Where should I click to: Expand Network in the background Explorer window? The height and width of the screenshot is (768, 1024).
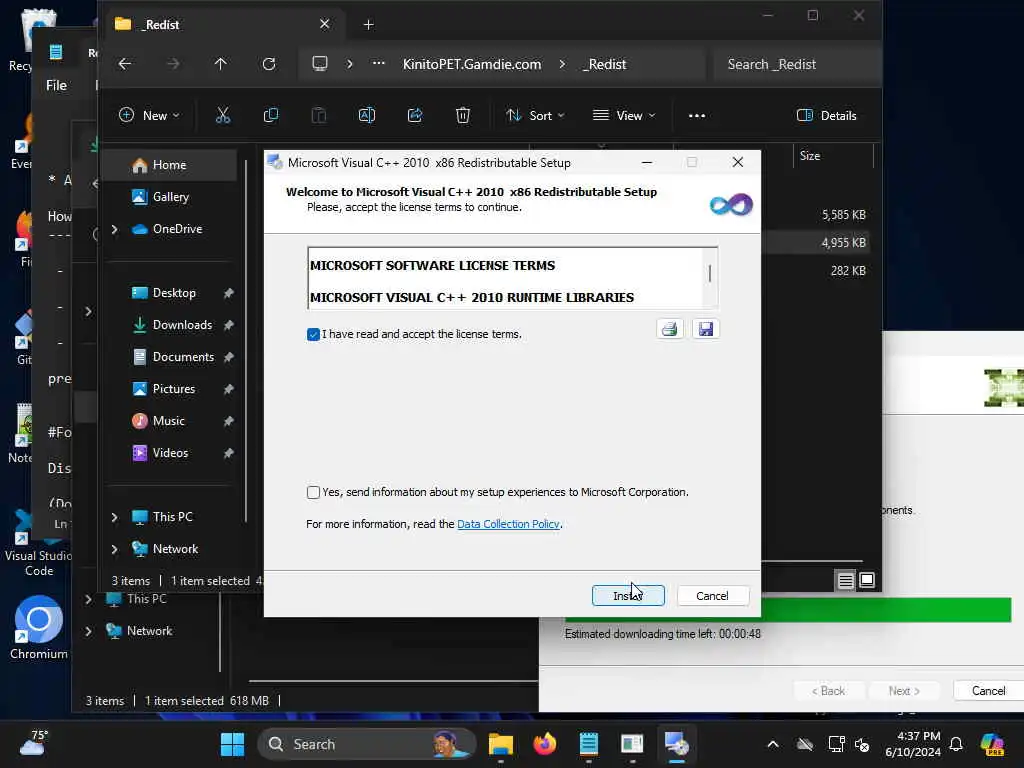coord(89,631)
